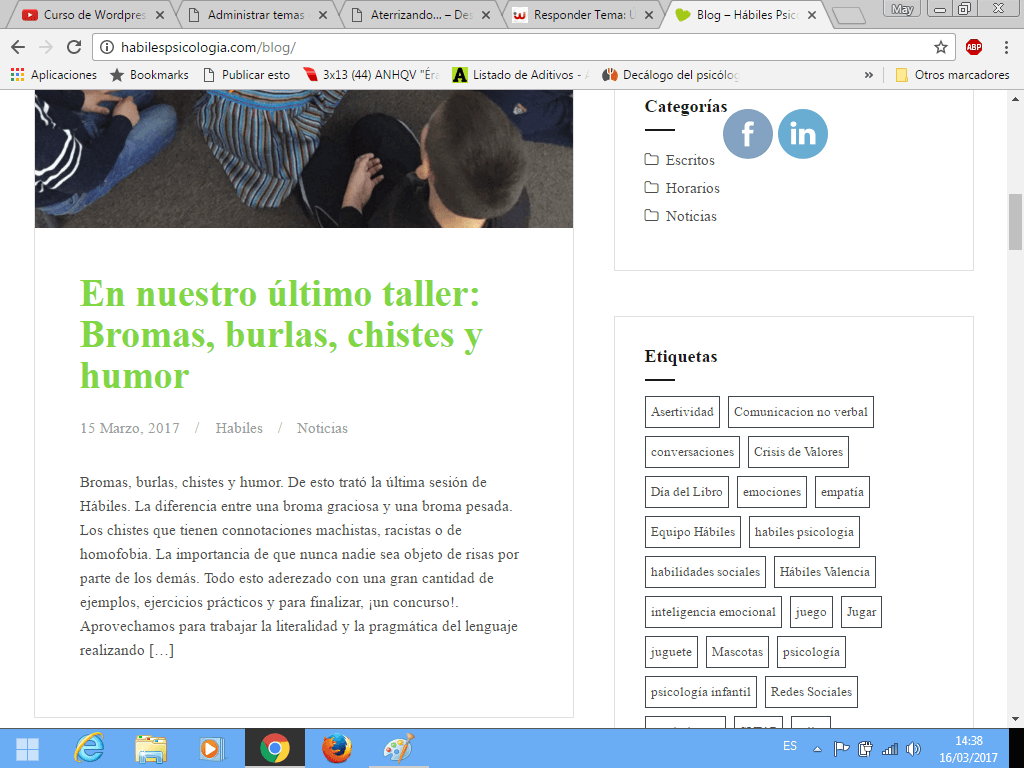
Task: Switch to the Aterrizando tab
Action: click(421, 14)
